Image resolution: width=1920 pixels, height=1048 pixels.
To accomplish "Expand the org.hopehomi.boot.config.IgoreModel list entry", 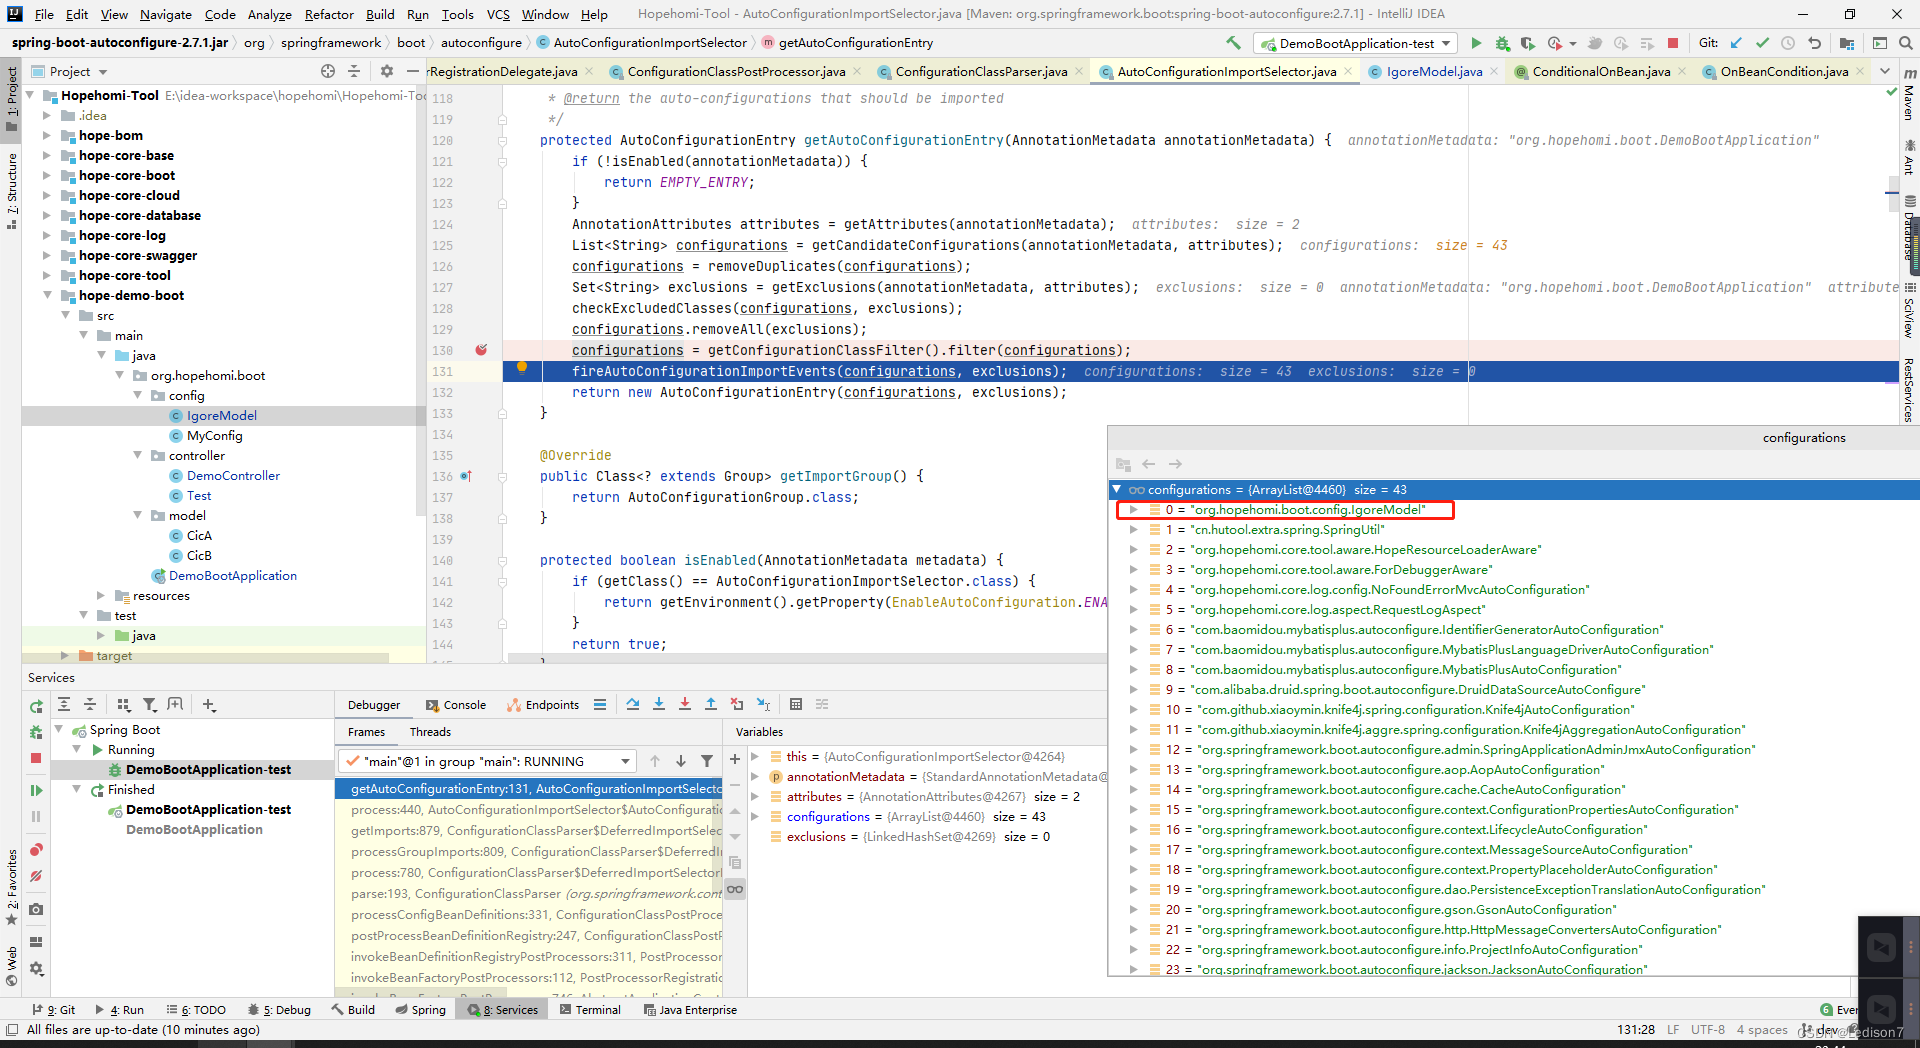I will pos(1133,510).
